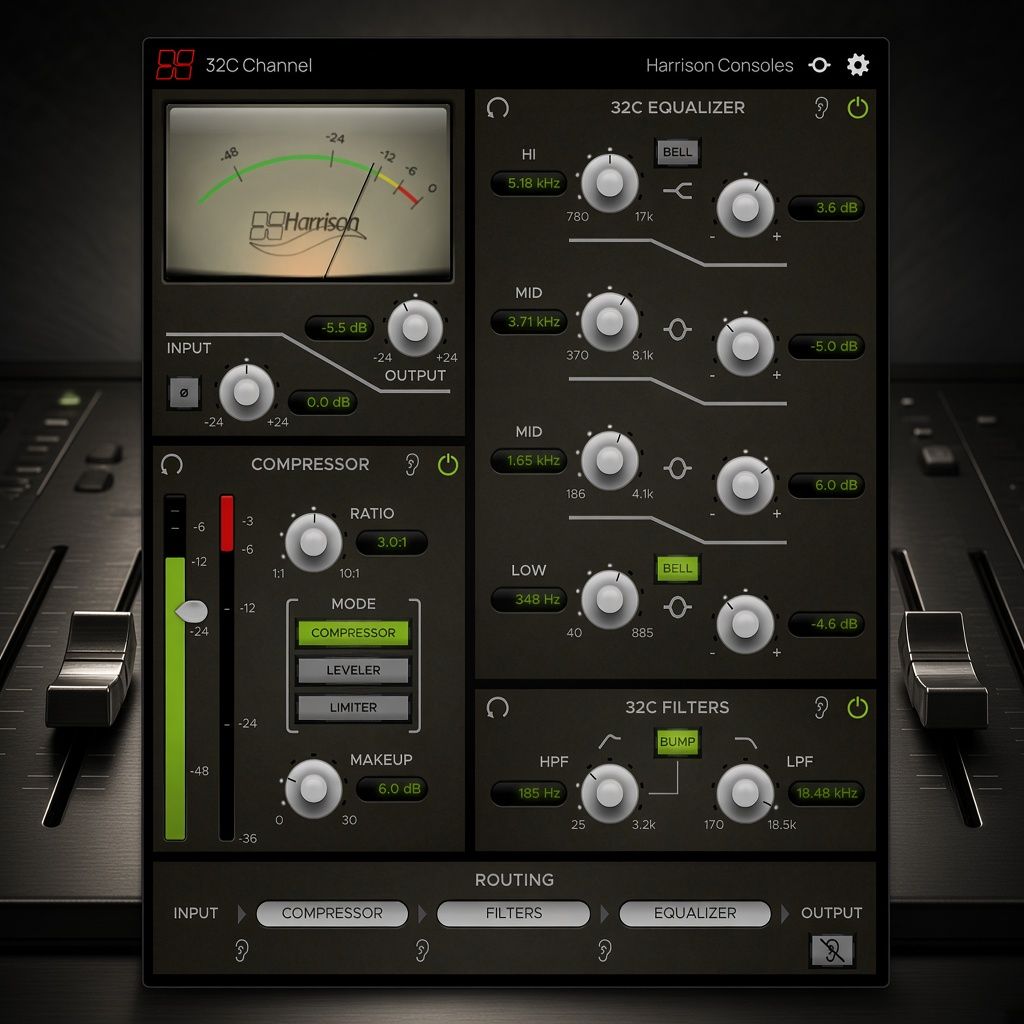The width and height of the screenshot is (1024, 1024).
Task: Click the preset icon beside Harrison Consoles
Action: [x=819, y=65]
